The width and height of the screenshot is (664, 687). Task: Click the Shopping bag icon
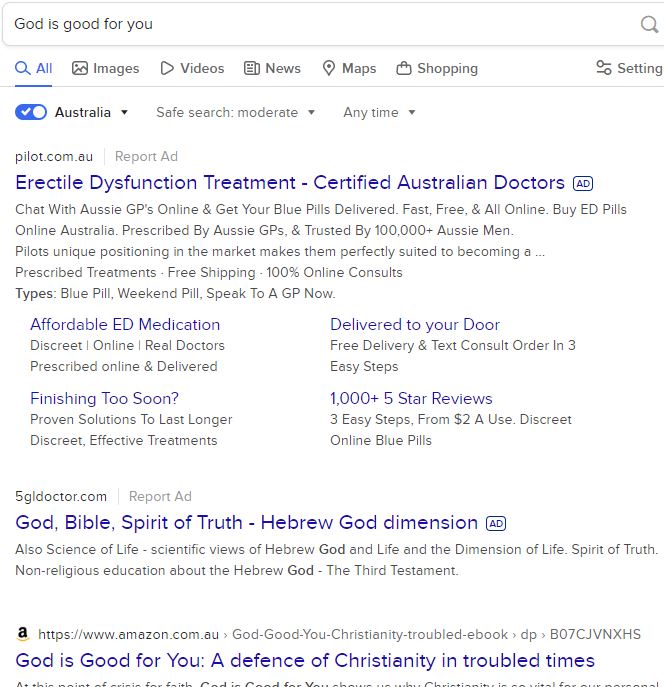(403, 68)
